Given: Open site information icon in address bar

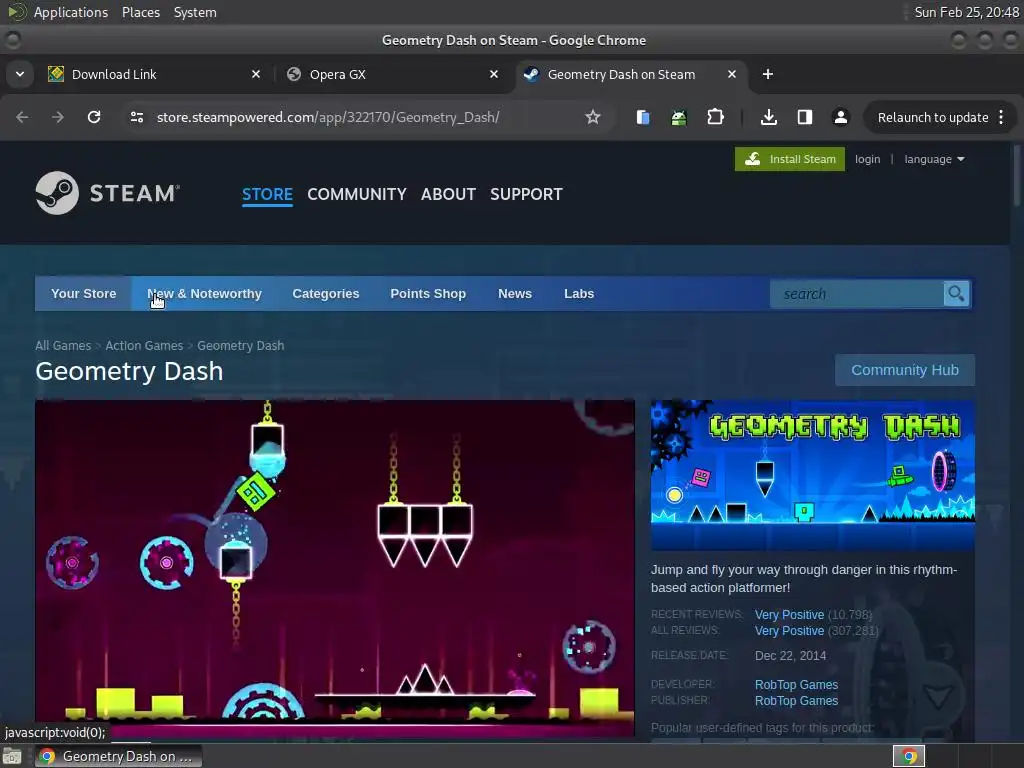Looking at the screenshot, I should coord(136,117).
